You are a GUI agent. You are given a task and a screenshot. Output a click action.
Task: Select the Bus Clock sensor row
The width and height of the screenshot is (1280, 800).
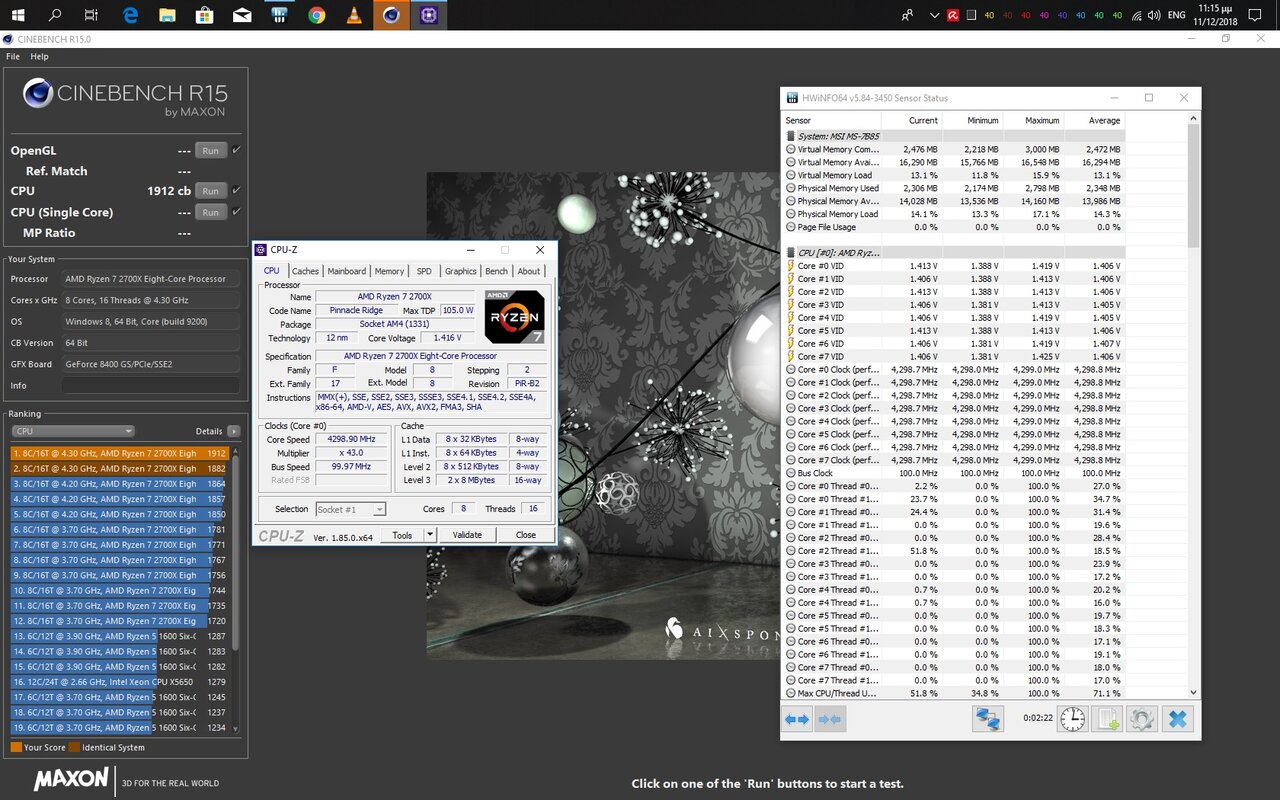(x=954, y=473)
